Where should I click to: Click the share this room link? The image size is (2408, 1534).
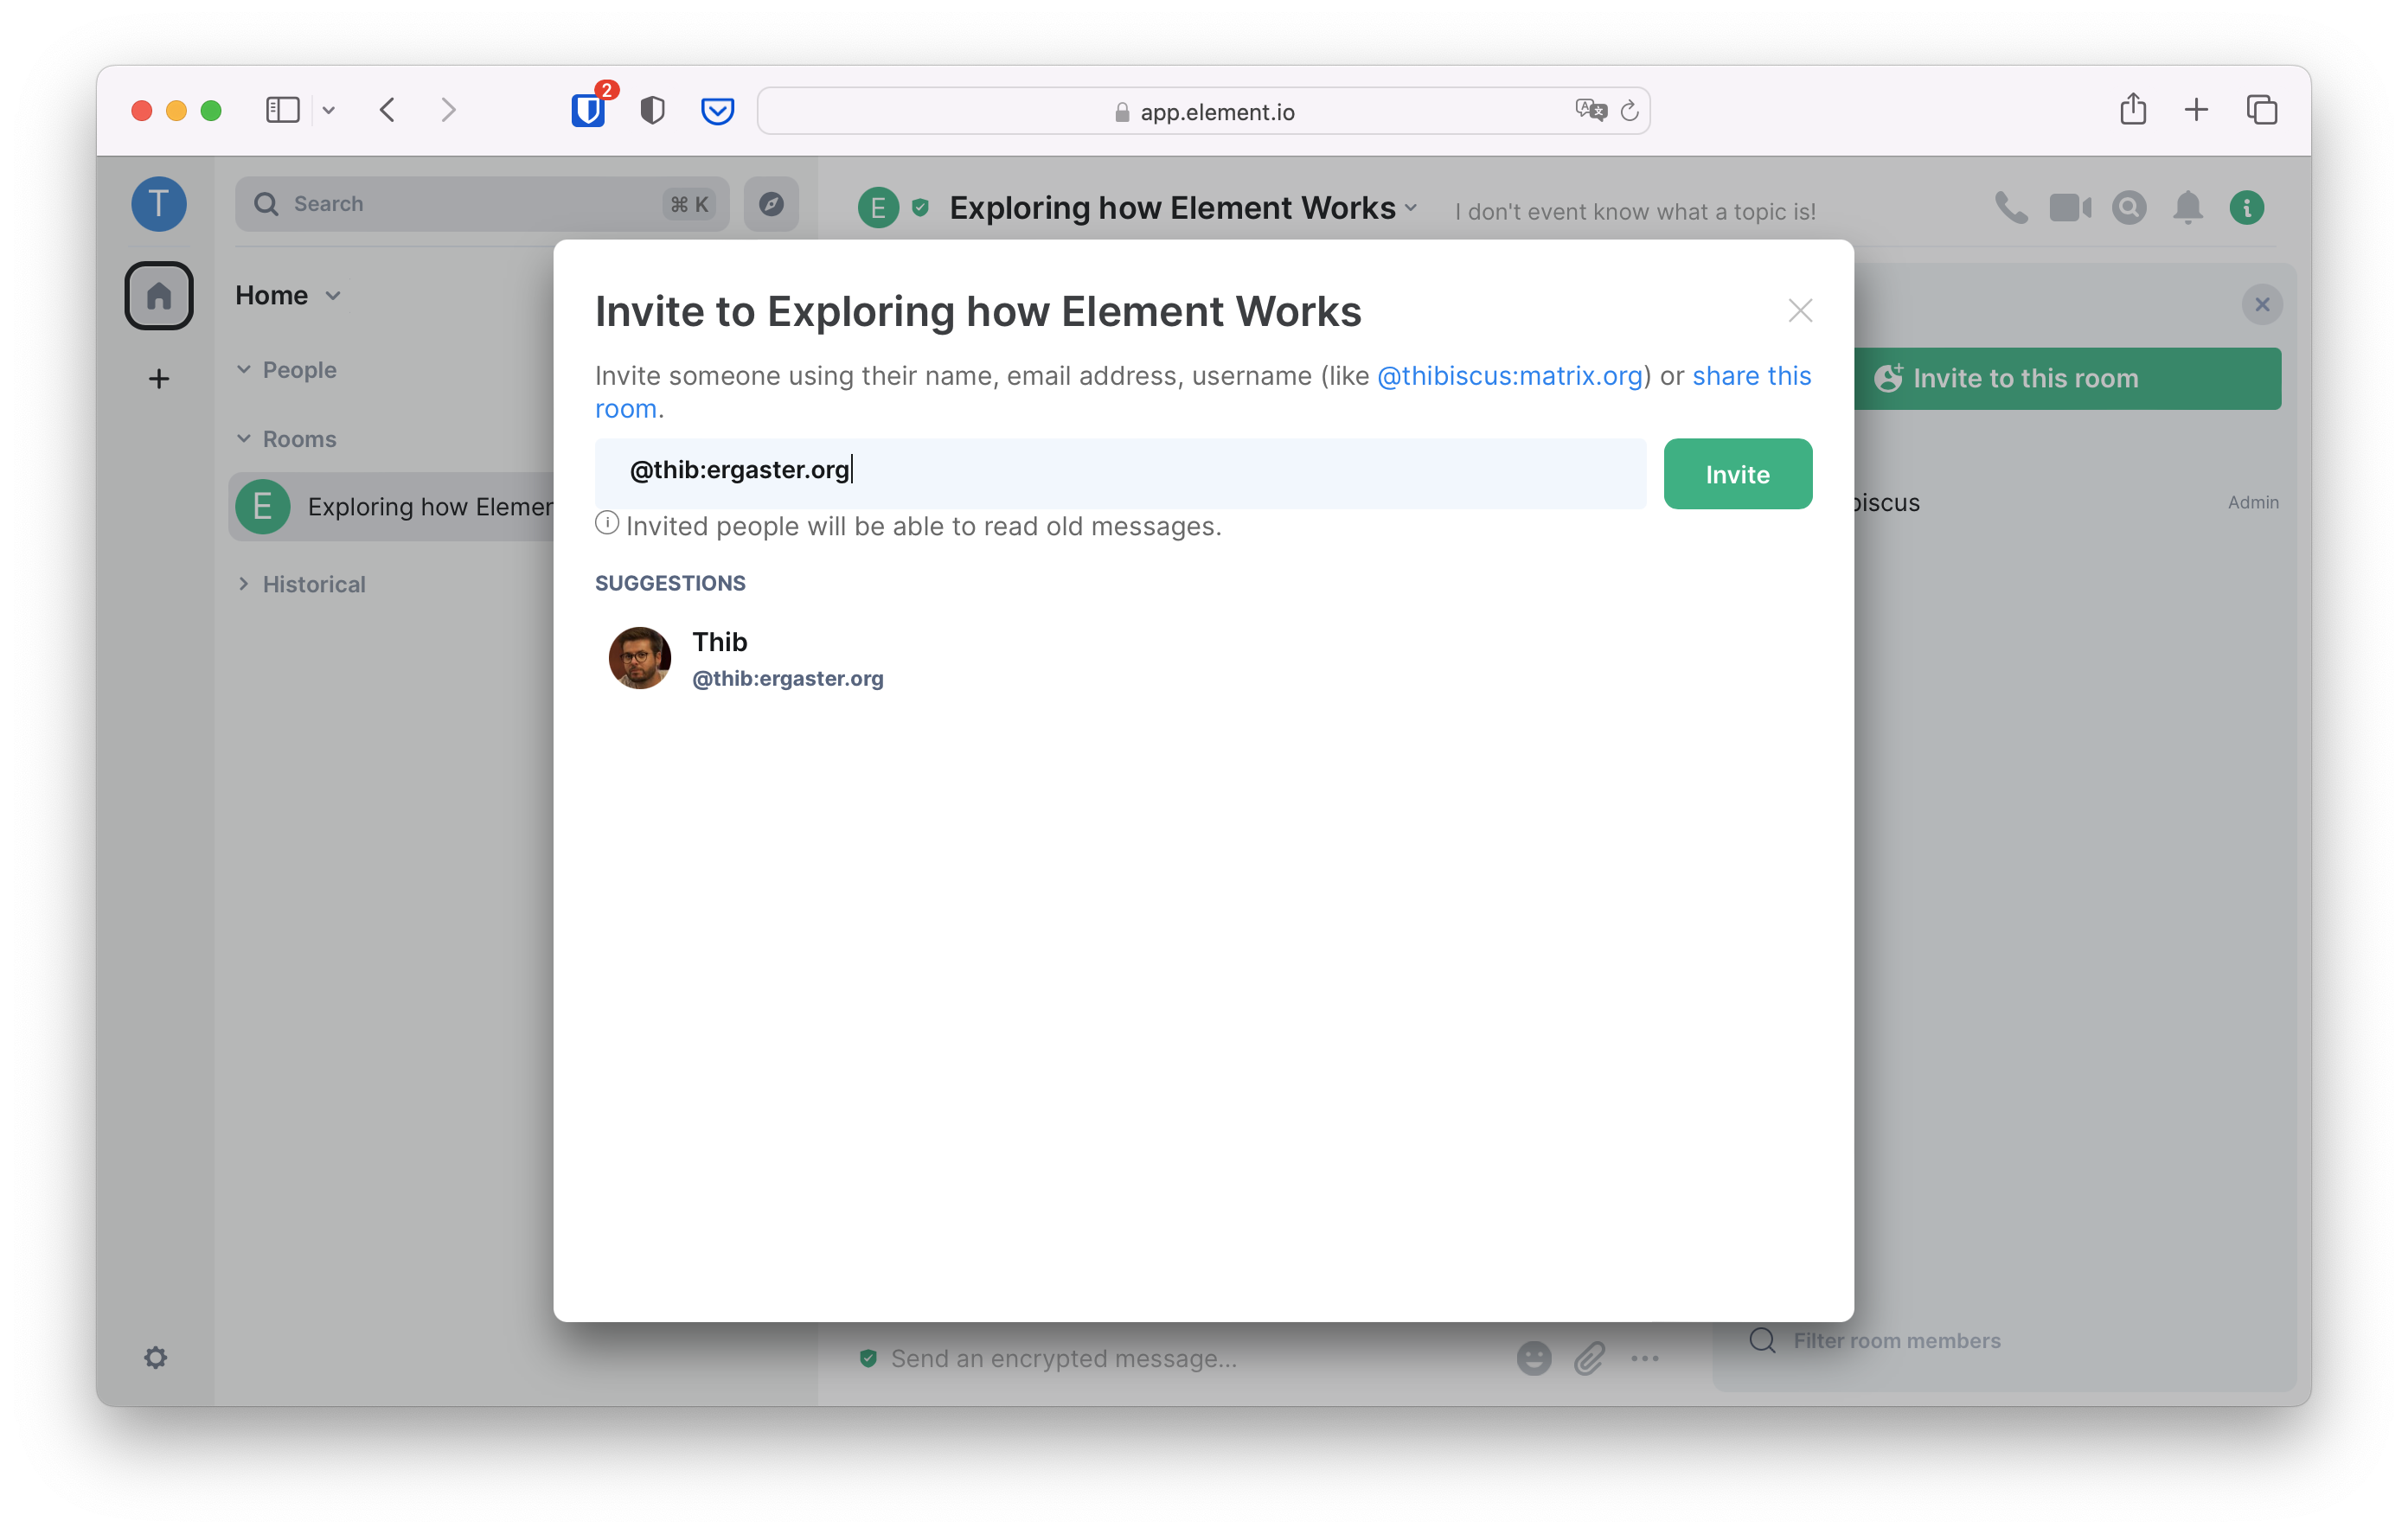(1750, 376)
